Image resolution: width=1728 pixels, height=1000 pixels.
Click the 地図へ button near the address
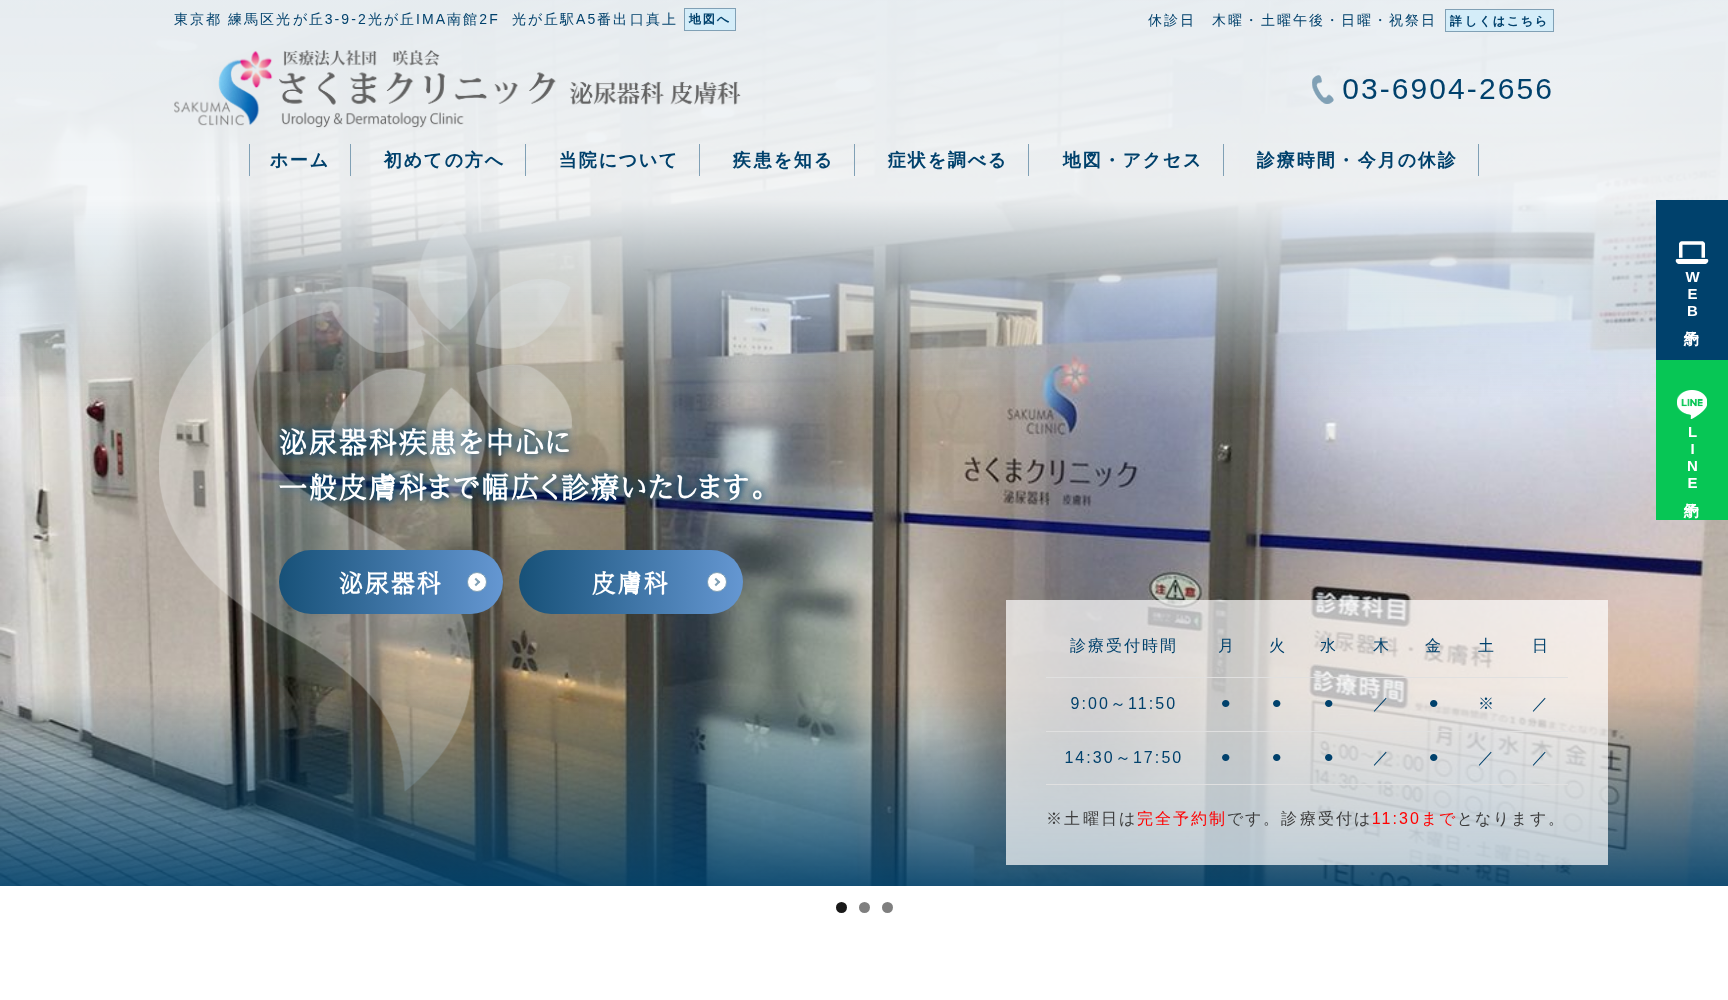point(709,19)
